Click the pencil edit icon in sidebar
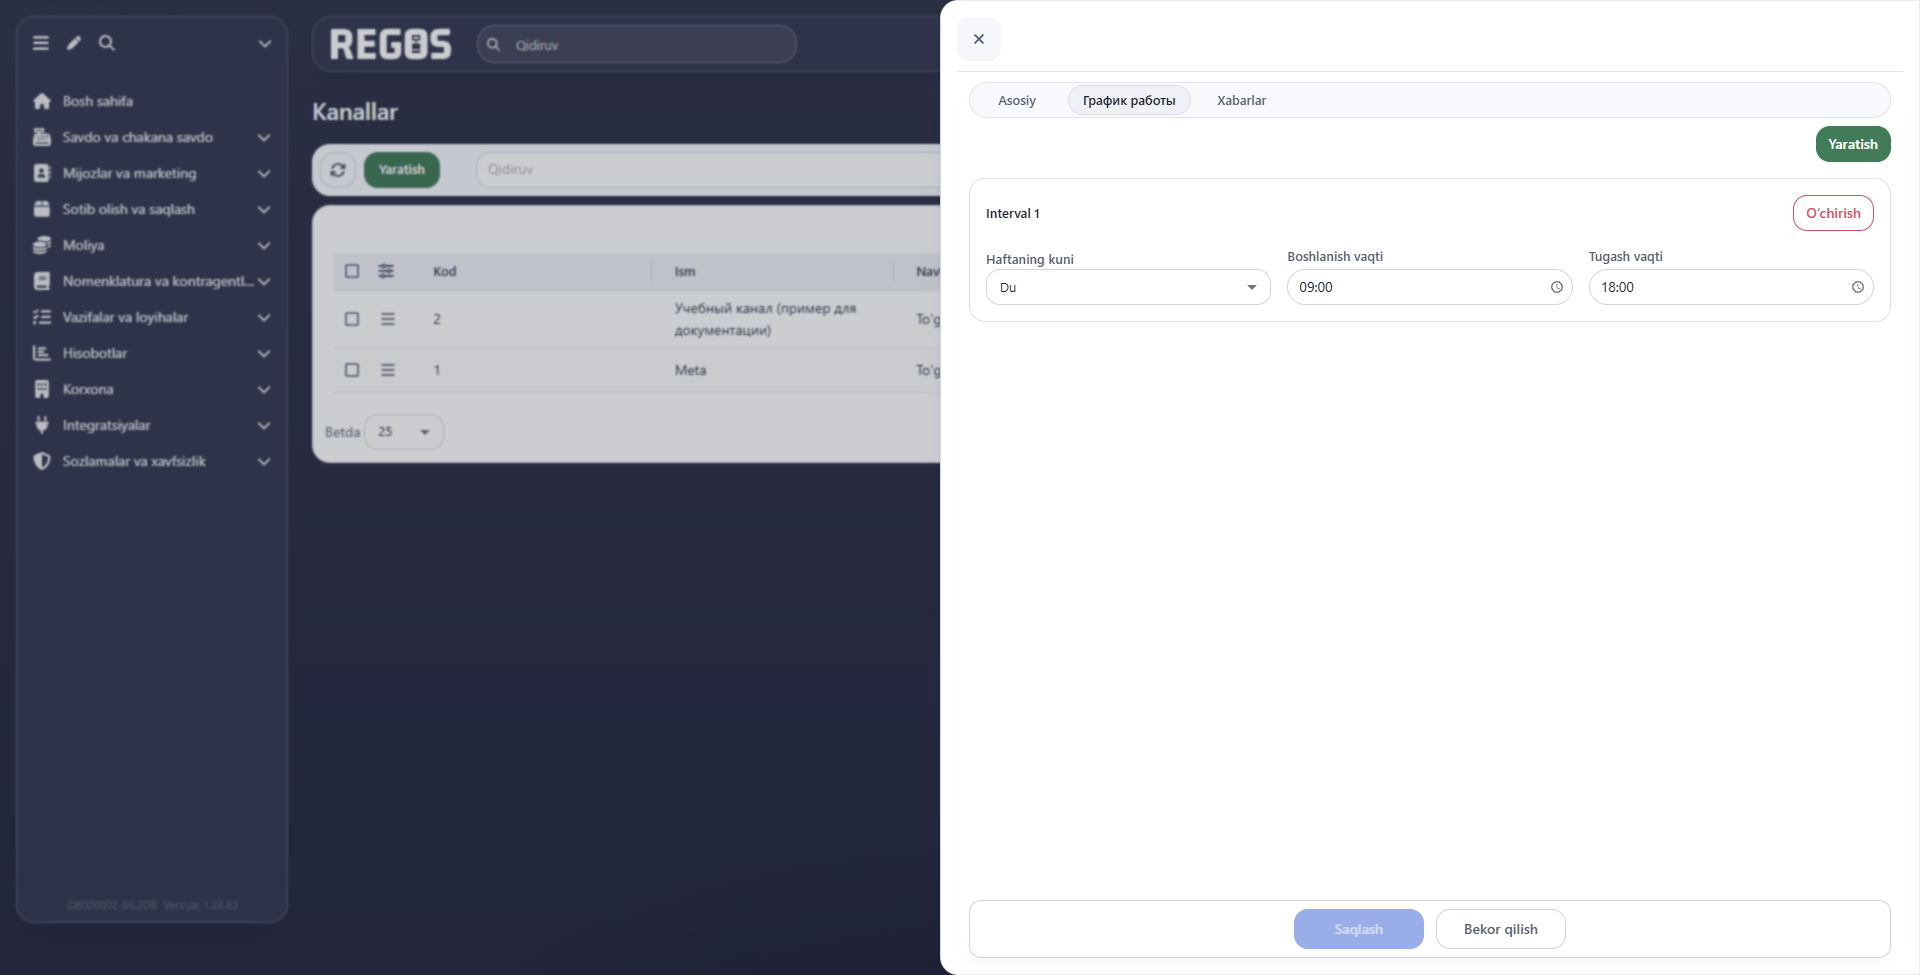The image size is (1920, 975). click(x=74, y=43)
